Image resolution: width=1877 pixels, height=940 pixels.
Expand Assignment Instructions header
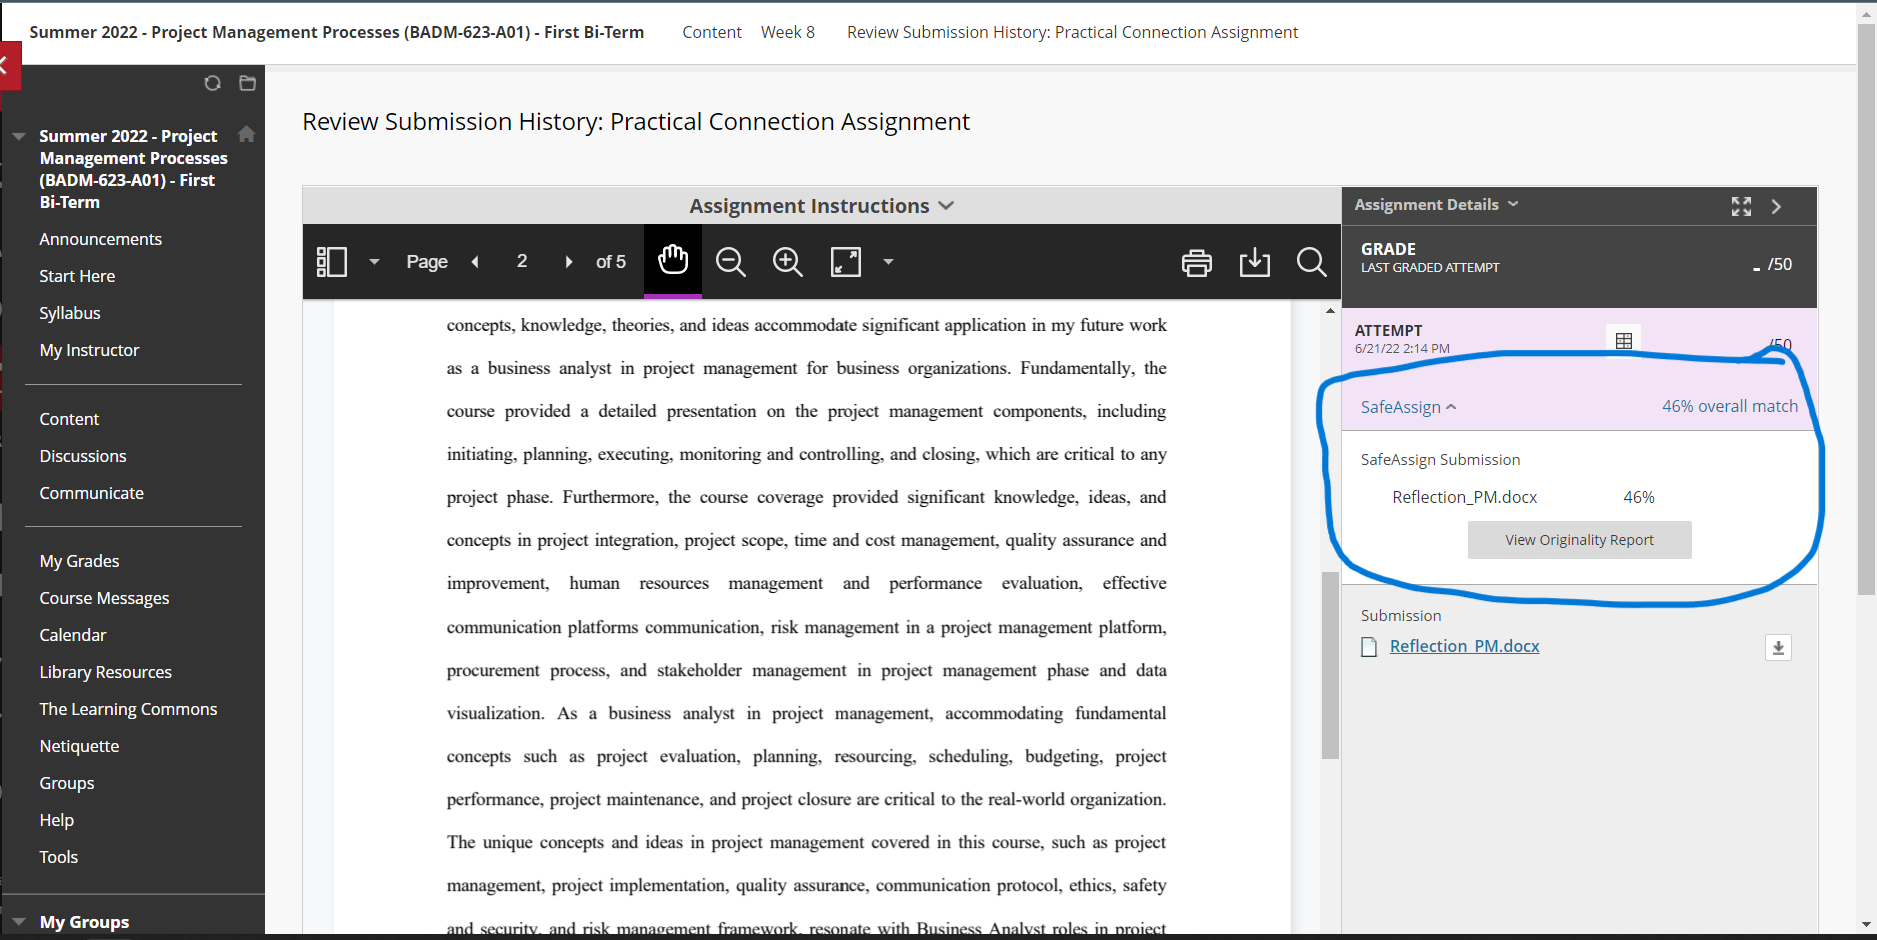(821, 205)
